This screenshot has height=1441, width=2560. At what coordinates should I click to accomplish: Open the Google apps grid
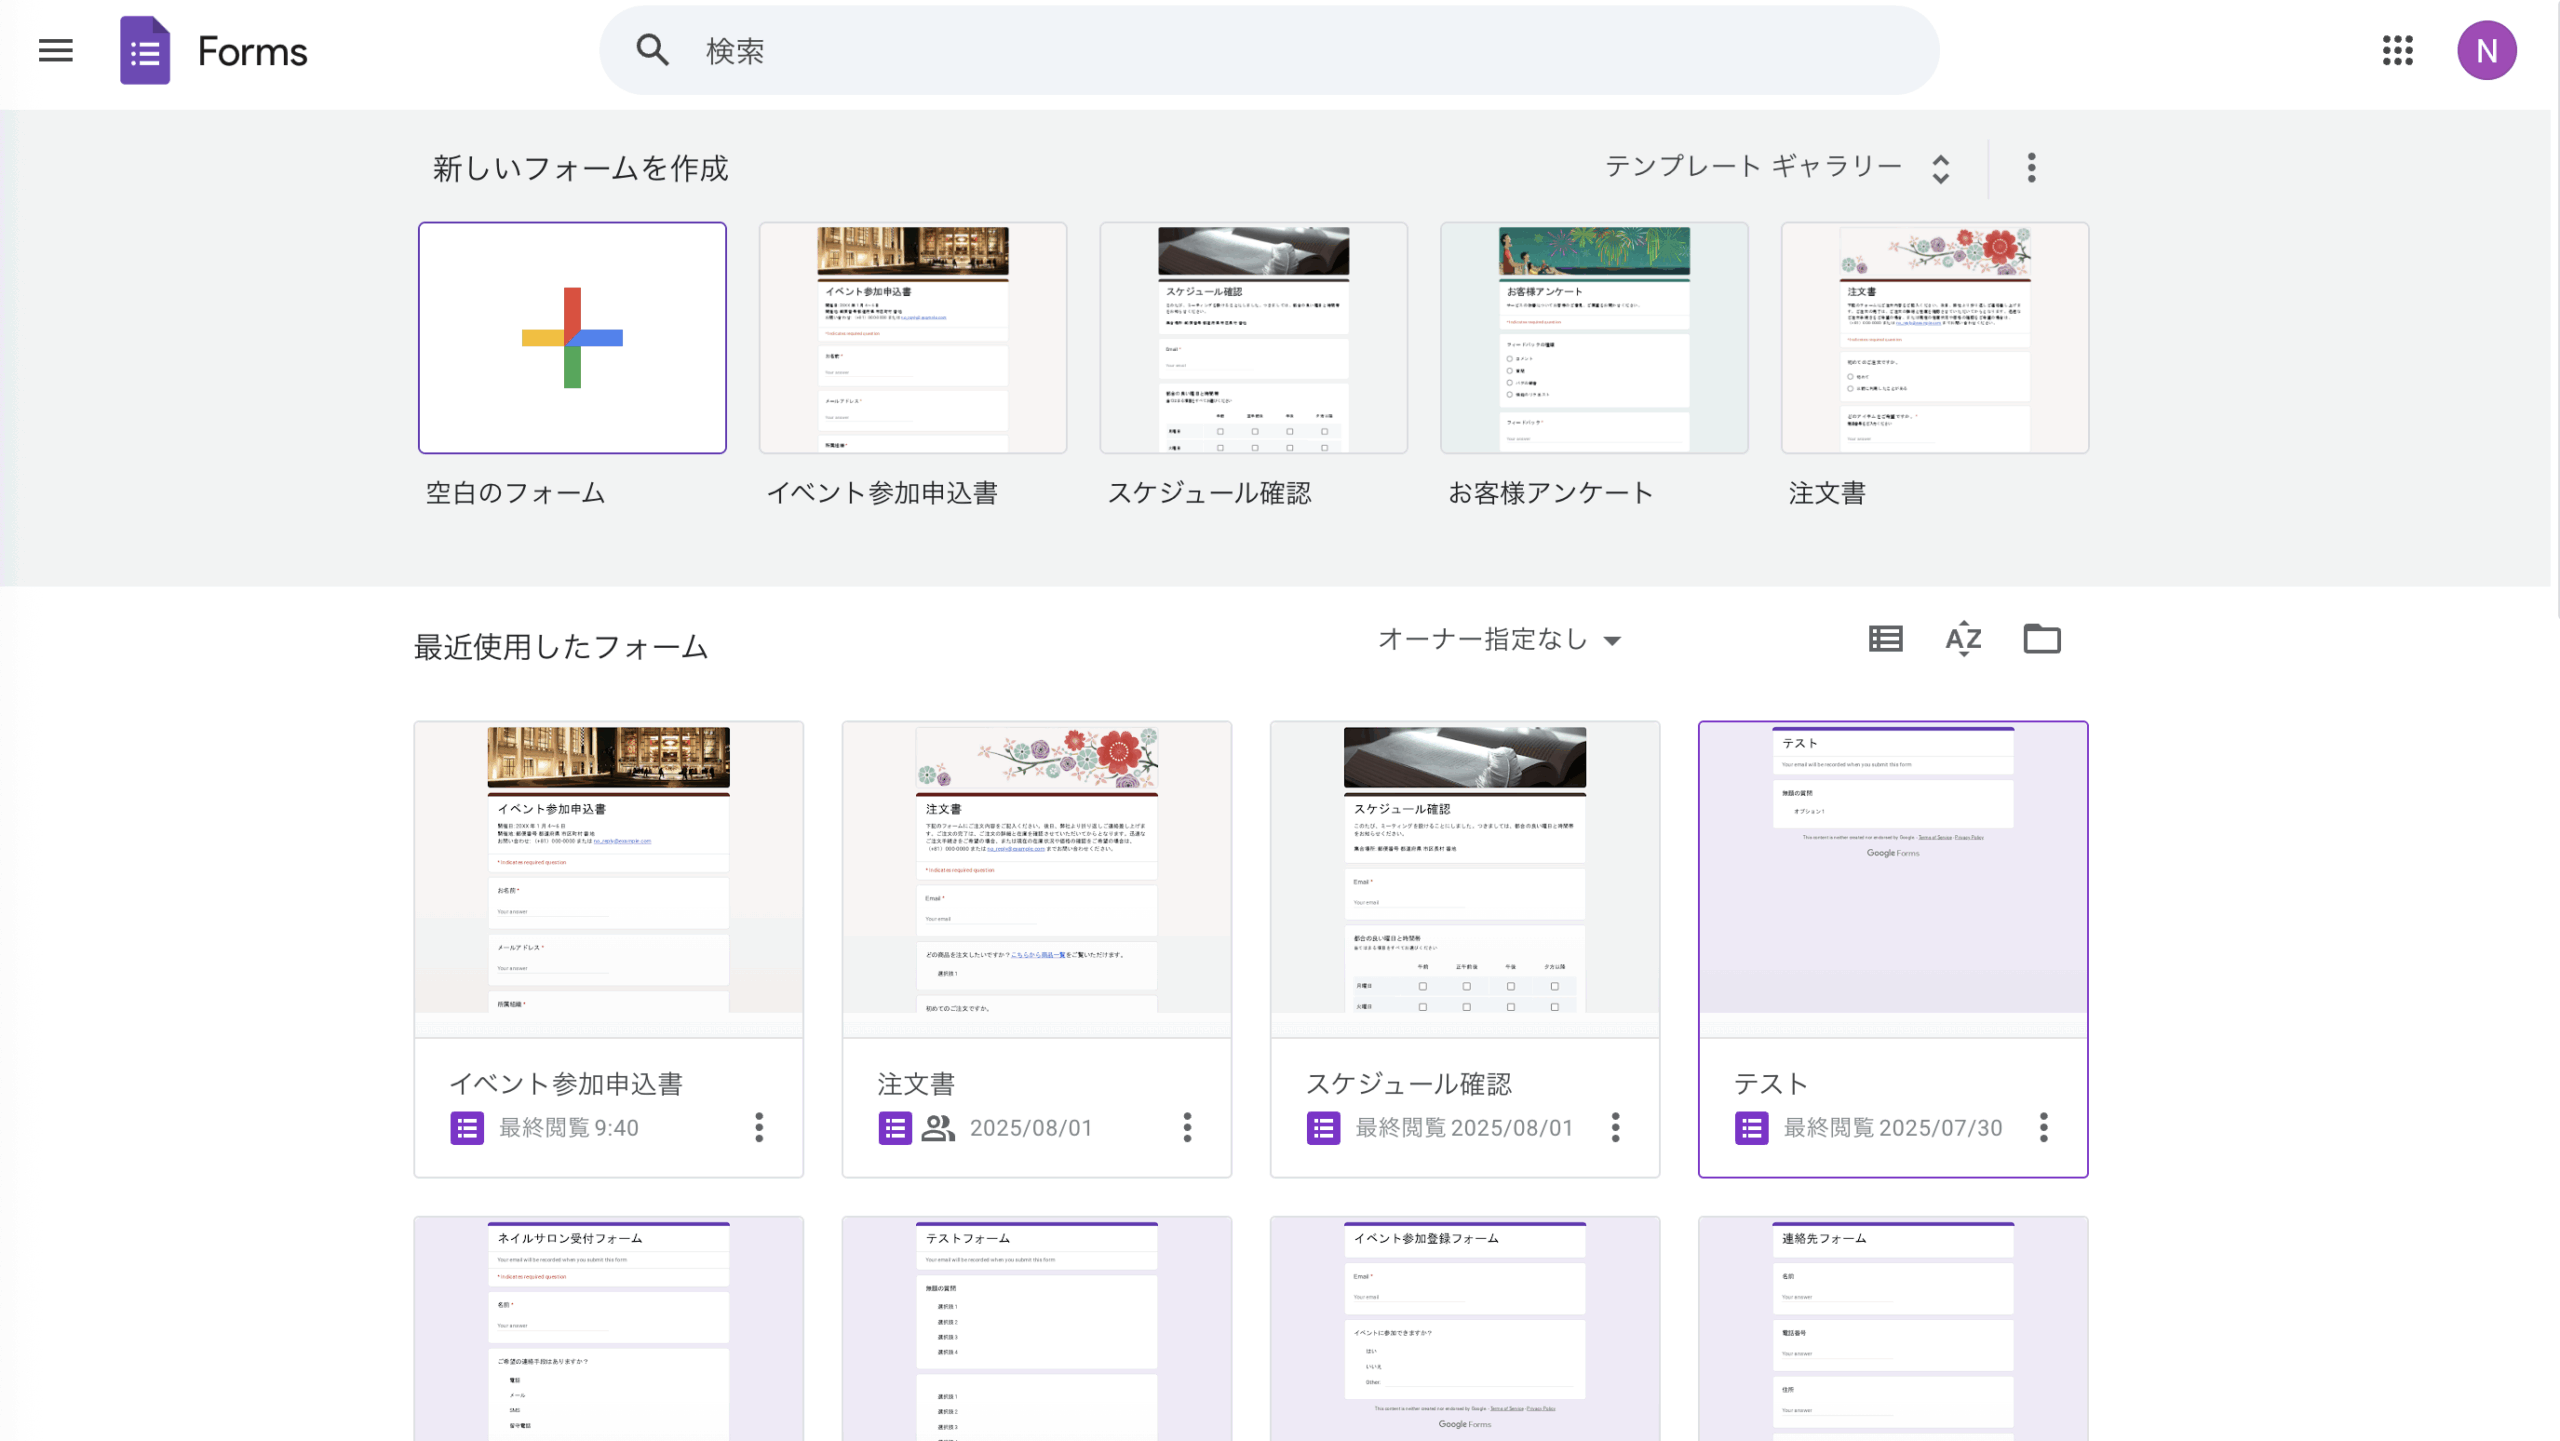[x=2397, y=50]
